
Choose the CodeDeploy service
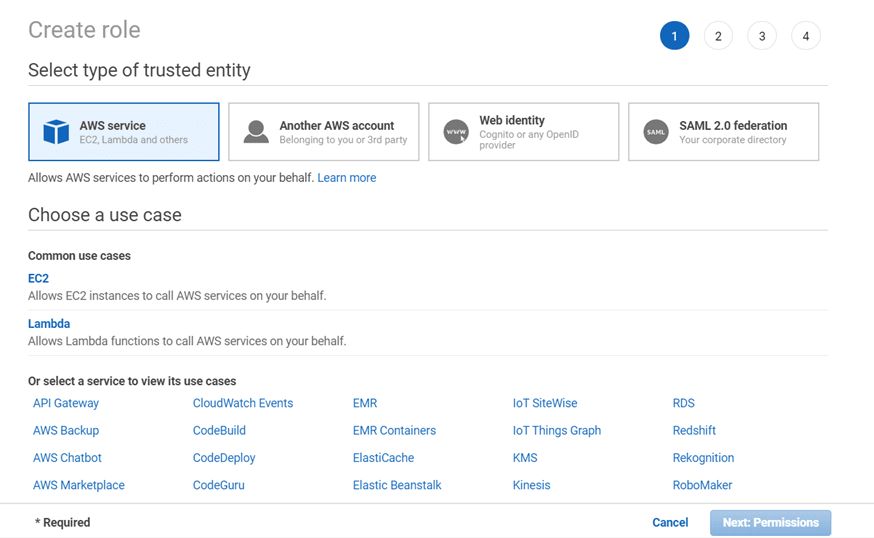coord(224,458)
